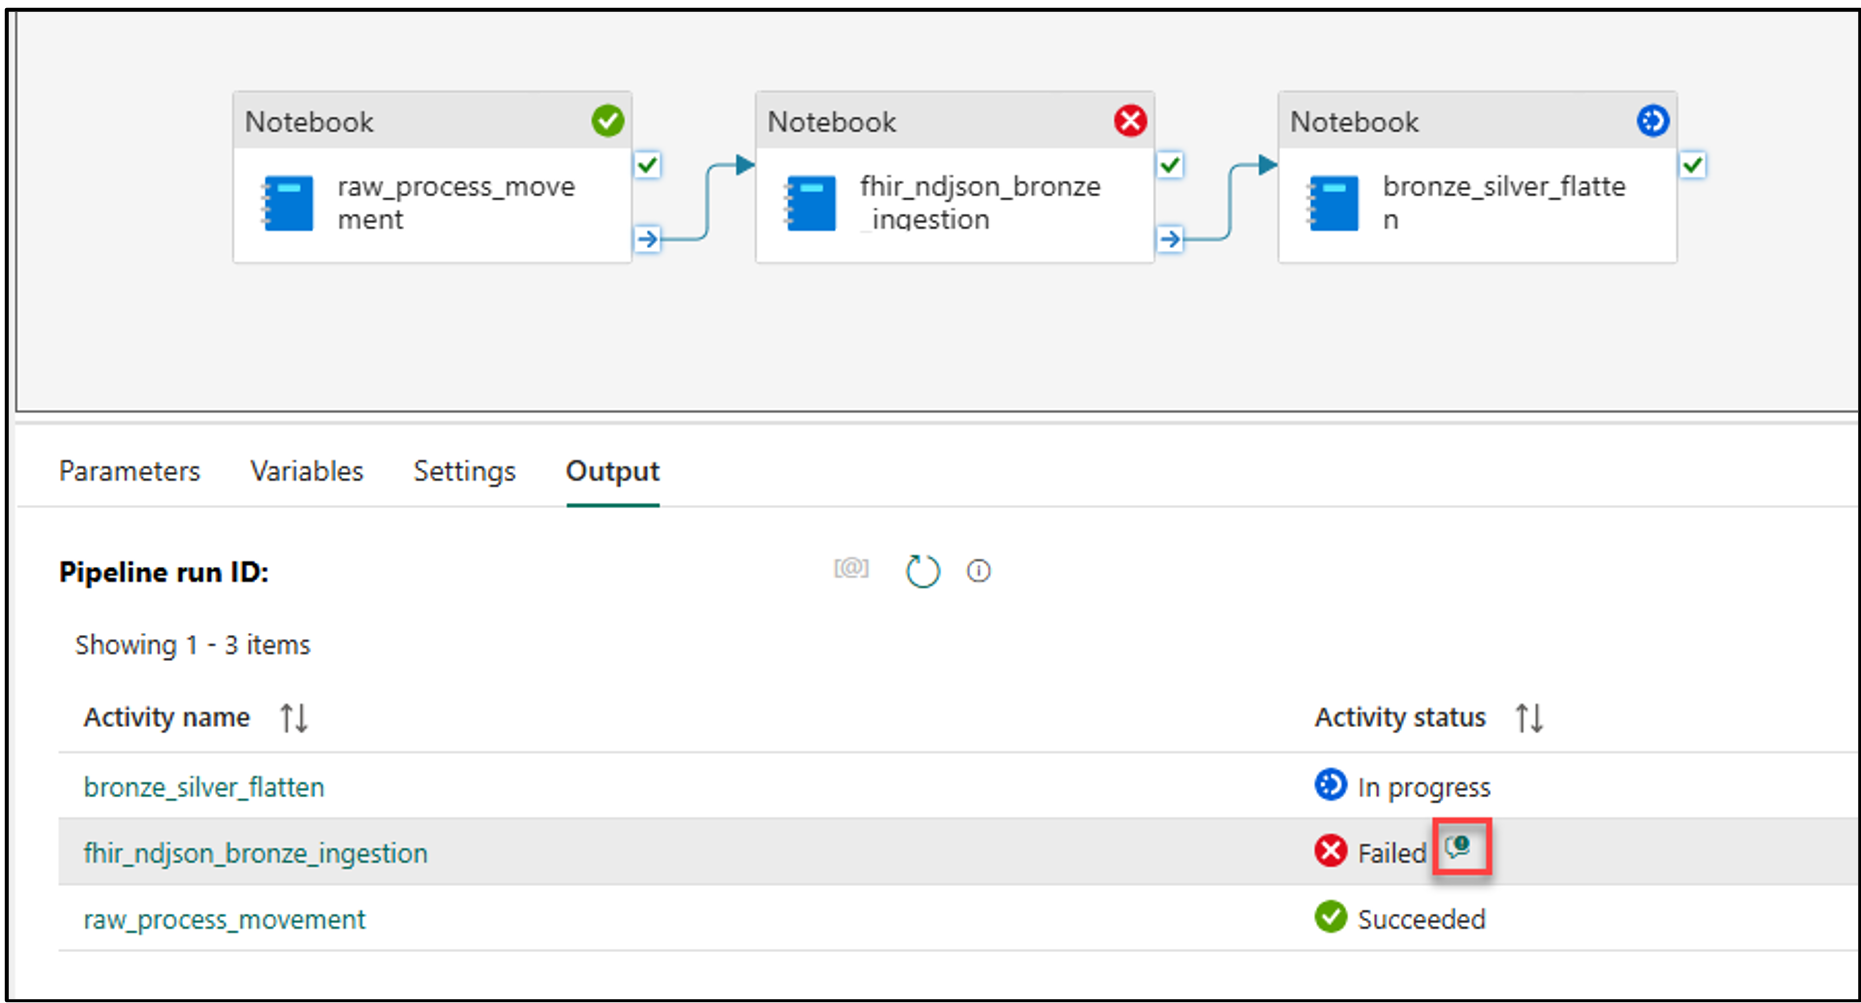Open the Settings tab

(x=465, y=471)
